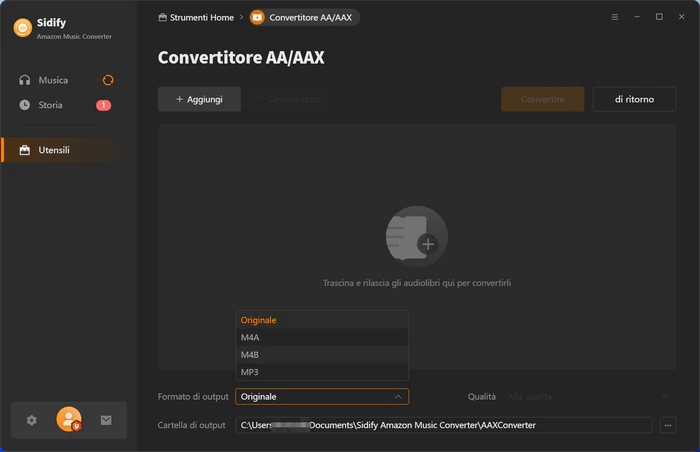Click the Aggiungi button
Viewport: 700px width, 452px height.
199,99
